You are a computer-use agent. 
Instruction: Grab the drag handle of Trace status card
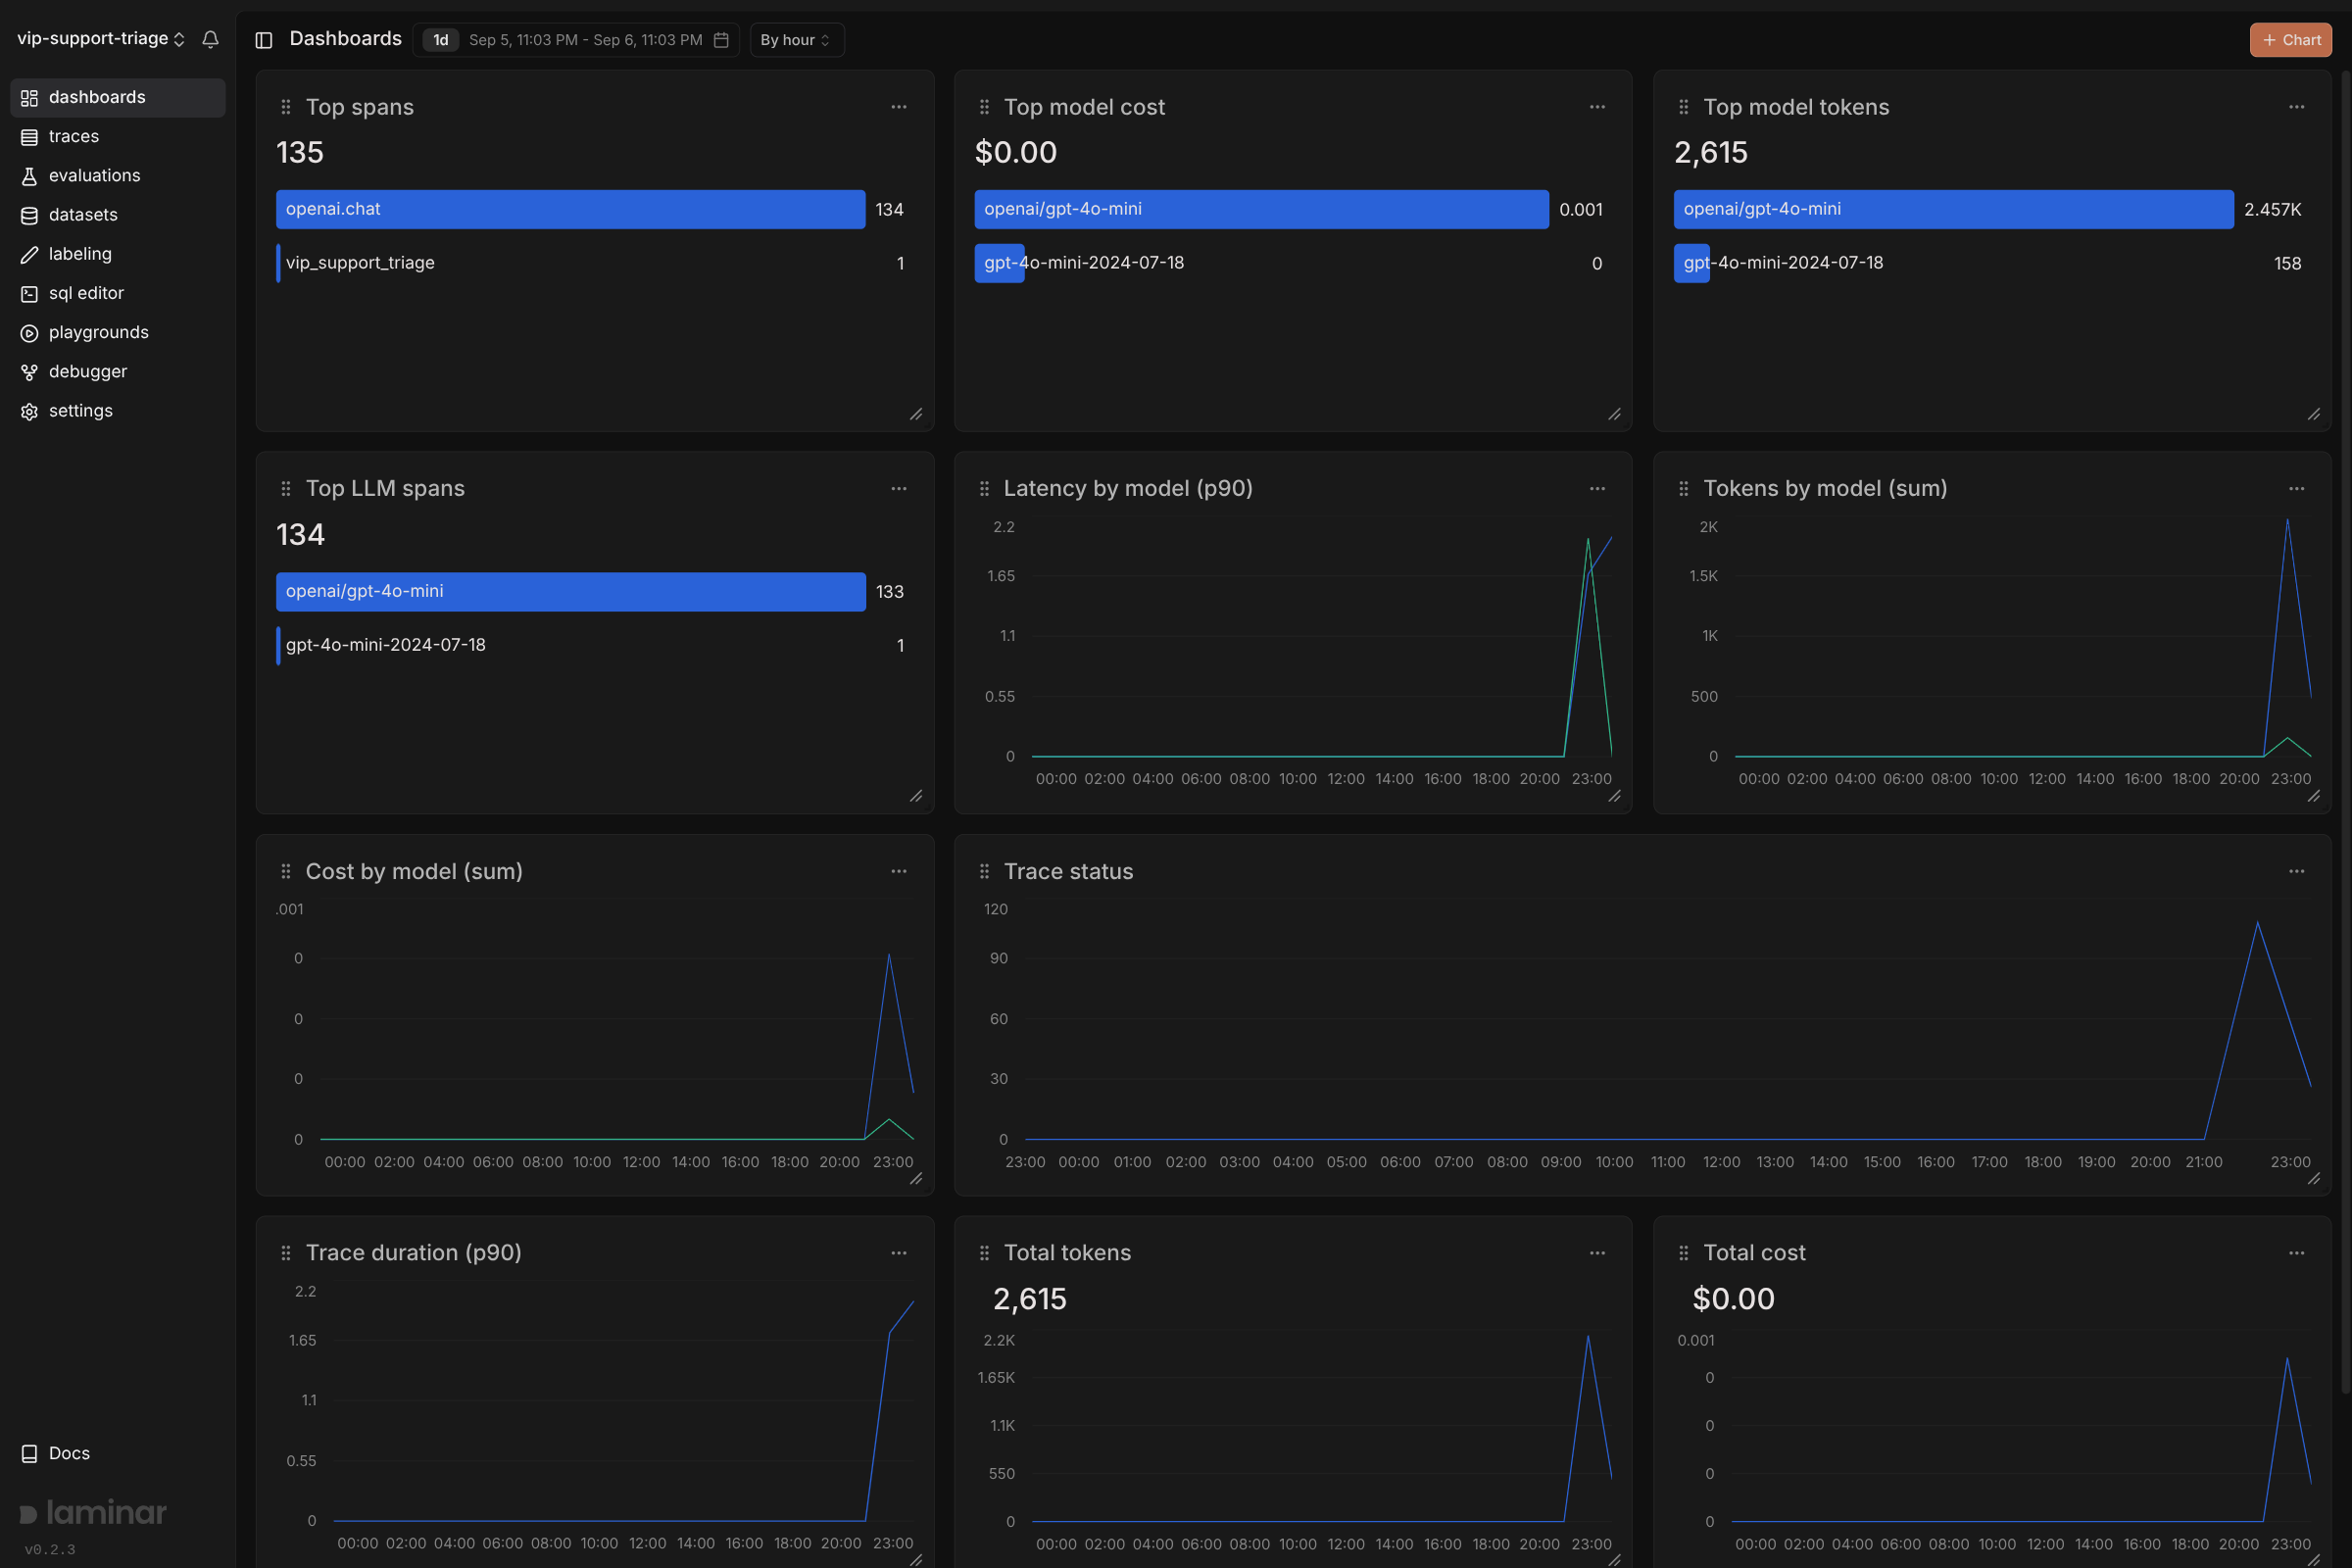[x=984, y=871]
